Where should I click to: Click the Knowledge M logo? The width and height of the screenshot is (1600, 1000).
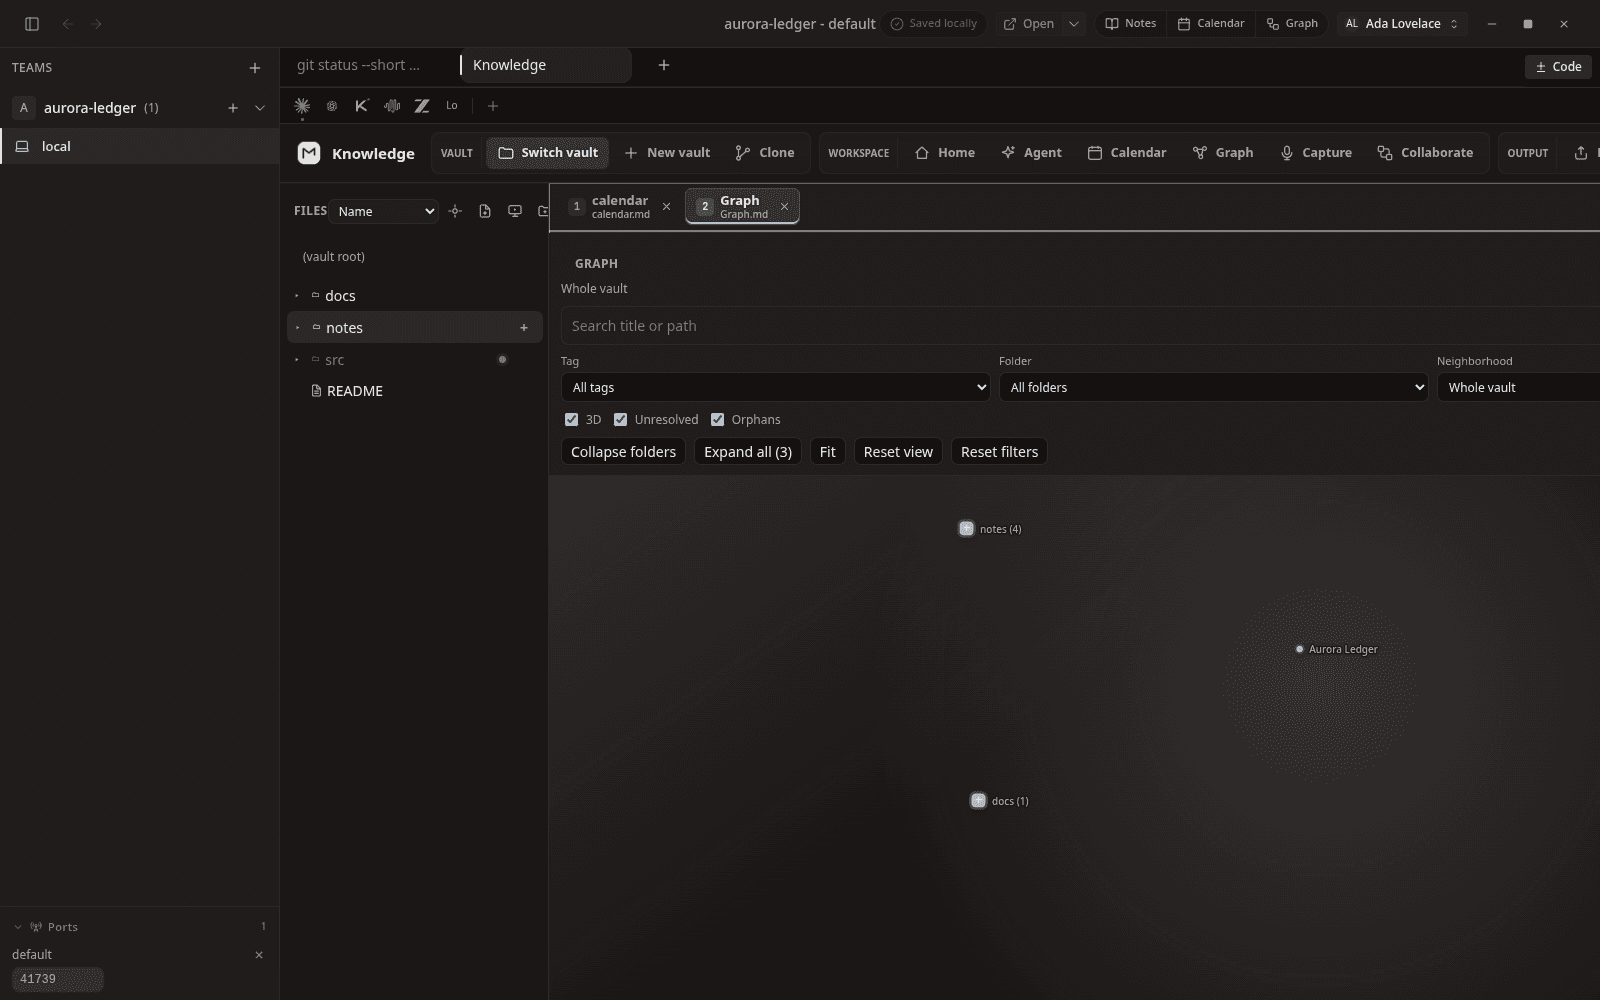pos(309,153)
